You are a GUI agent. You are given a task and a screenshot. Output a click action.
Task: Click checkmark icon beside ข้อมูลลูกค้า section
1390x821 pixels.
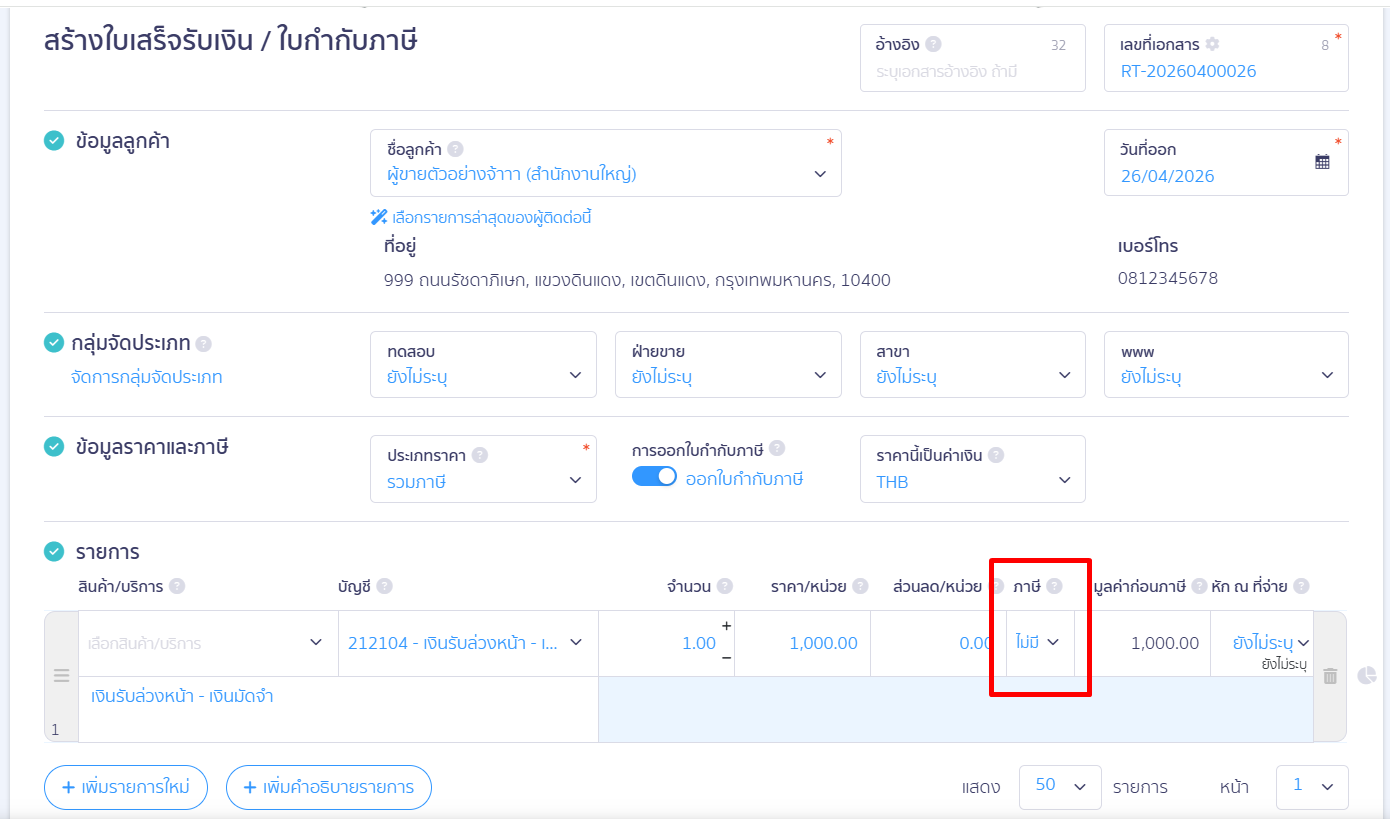54,141
